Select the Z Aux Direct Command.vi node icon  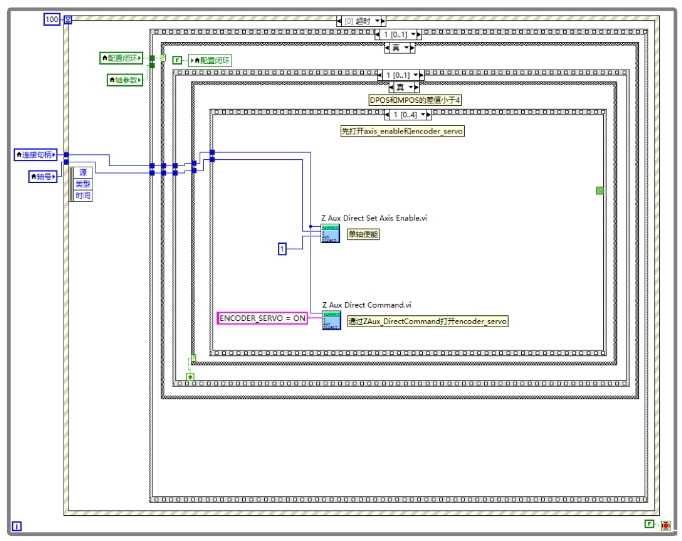pos(331,321)
